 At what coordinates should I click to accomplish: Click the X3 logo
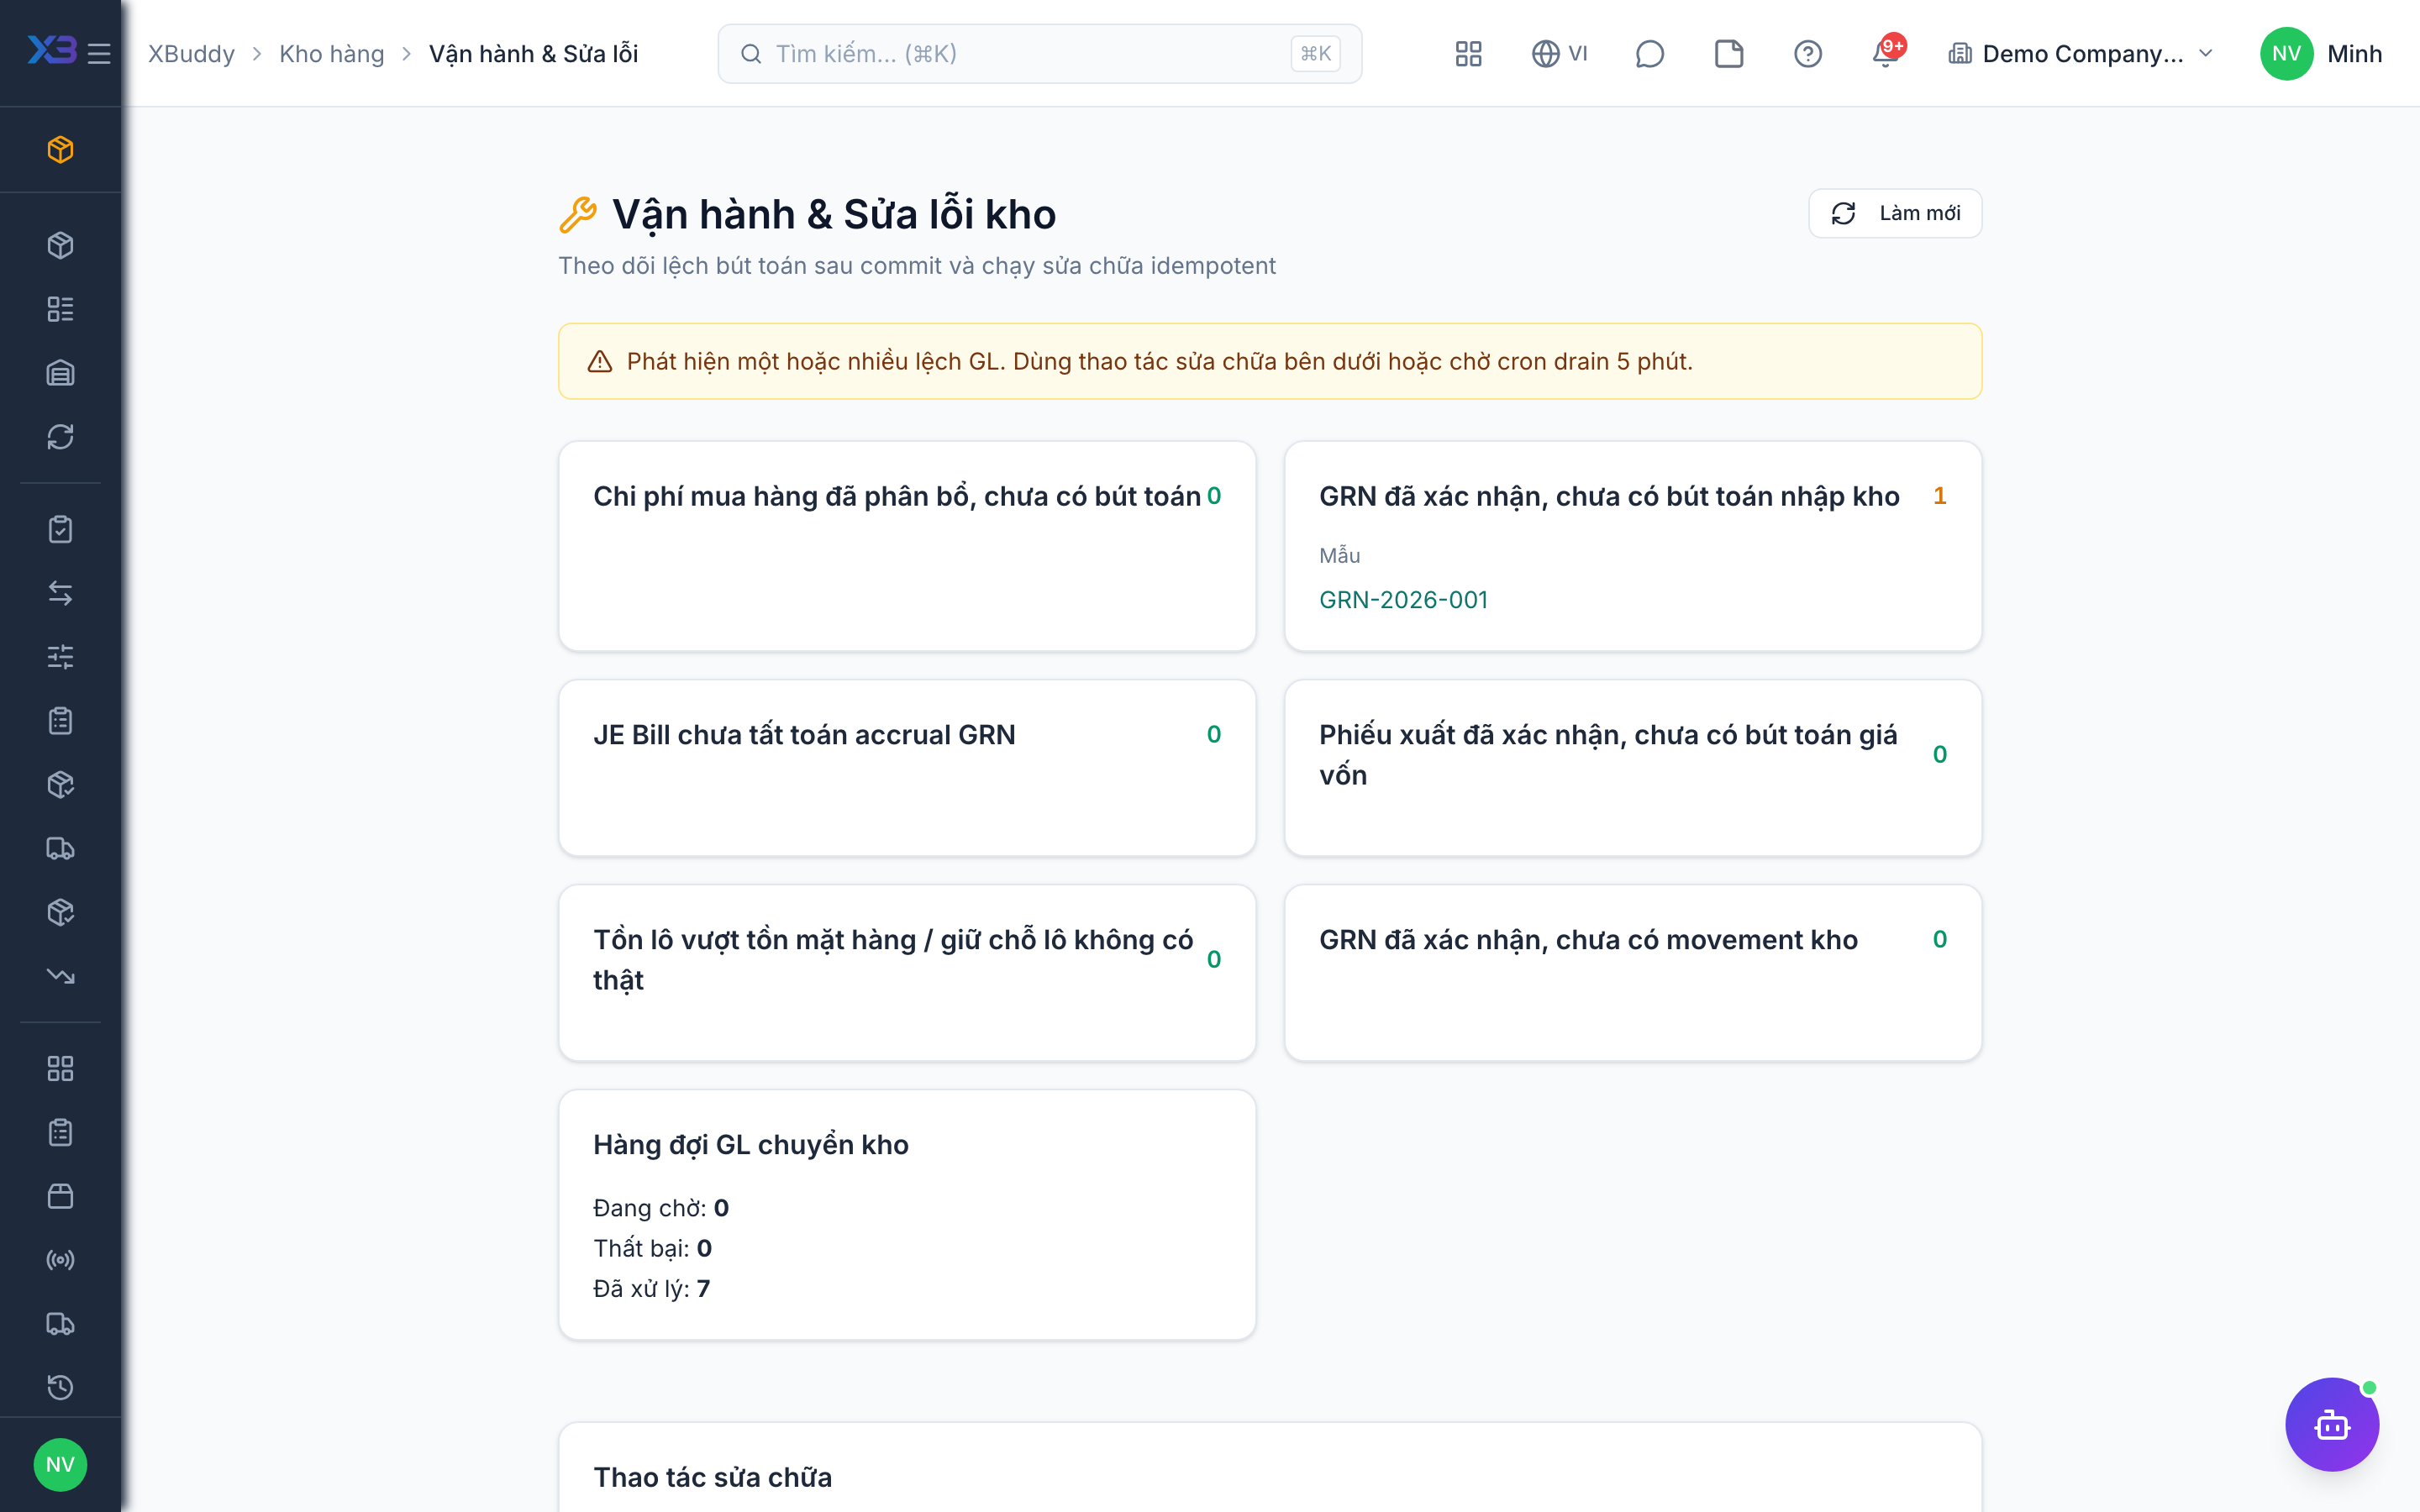(51, 50)
